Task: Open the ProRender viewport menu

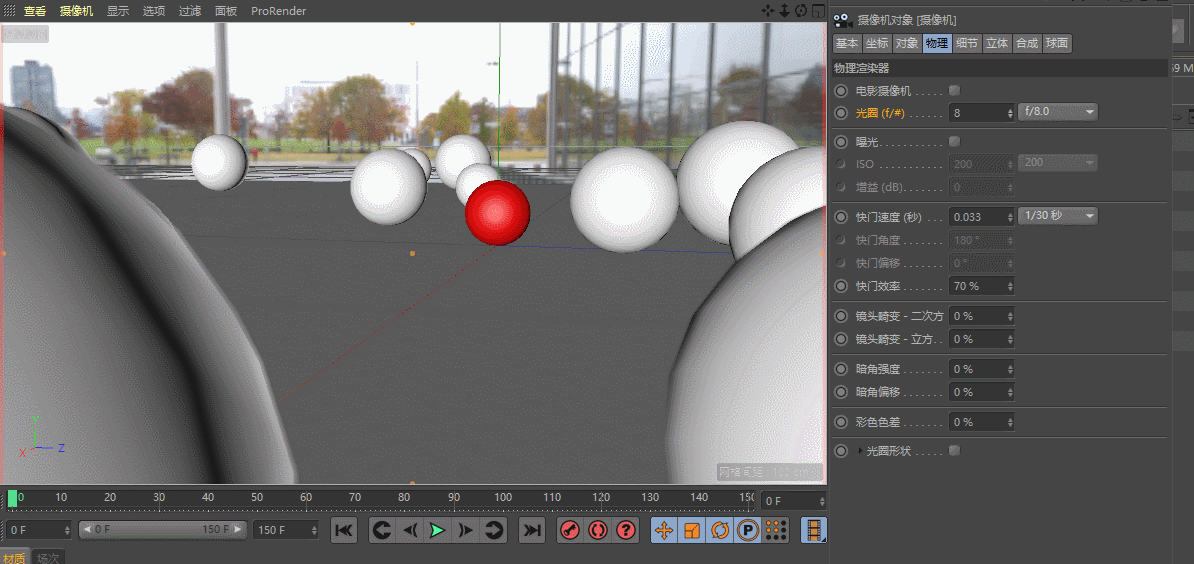Action: [x=278, y=11]
